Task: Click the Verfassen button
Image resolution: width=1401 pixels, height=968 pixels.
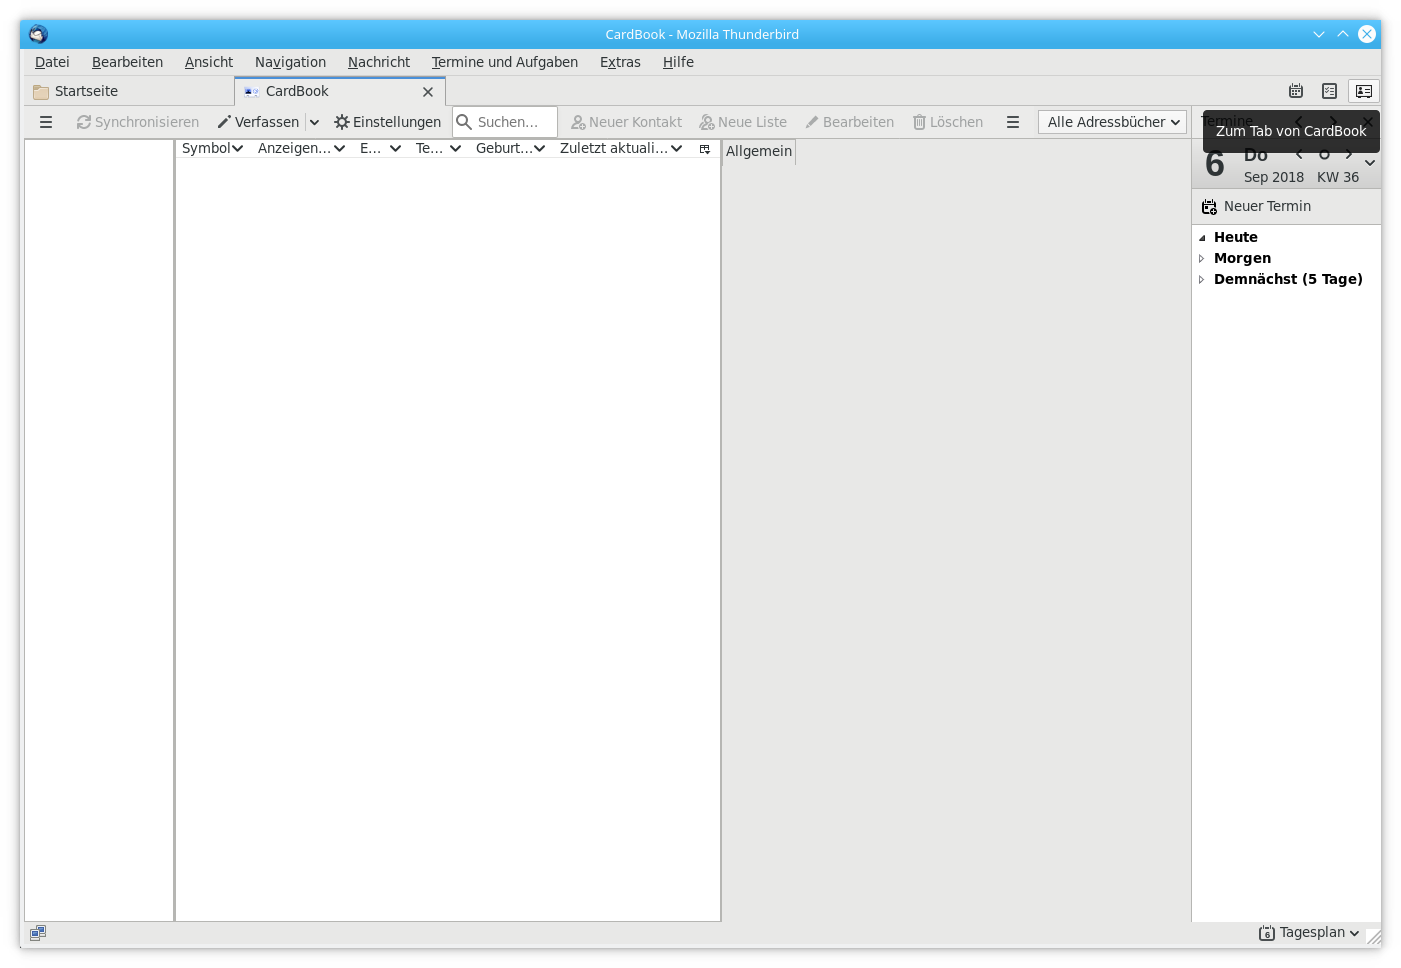Action: click(258, 122)
